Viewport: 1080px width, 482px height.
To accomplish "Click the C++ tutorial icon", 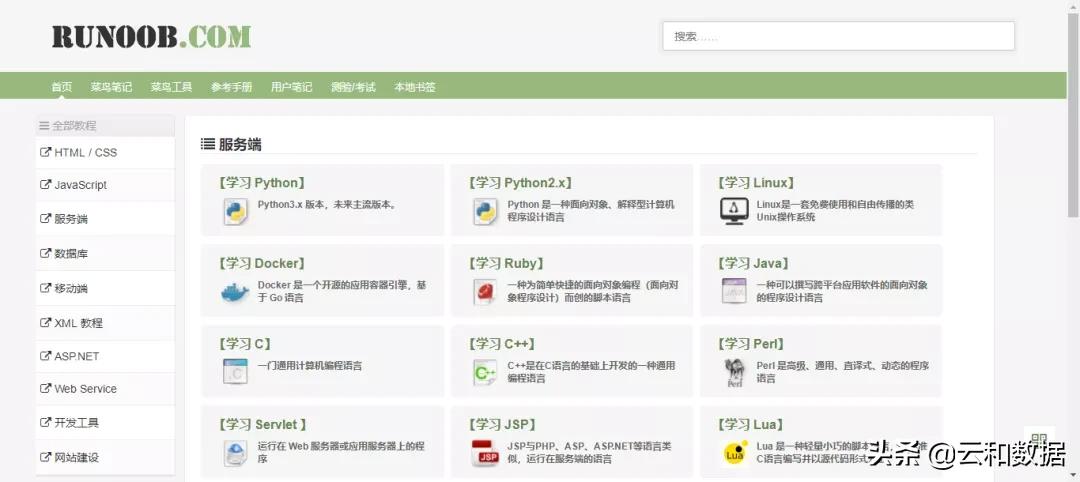I will pyautogui.click(x=485, y=373).
